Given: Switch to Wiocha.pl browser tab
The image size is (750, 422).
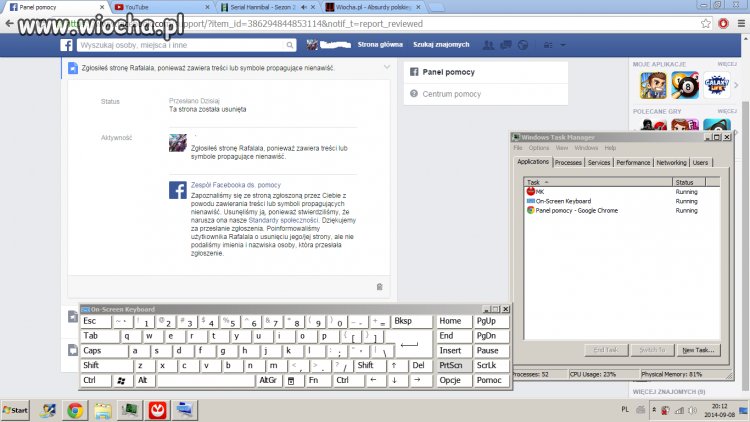Looking at the screenshot, I should 372,7.
